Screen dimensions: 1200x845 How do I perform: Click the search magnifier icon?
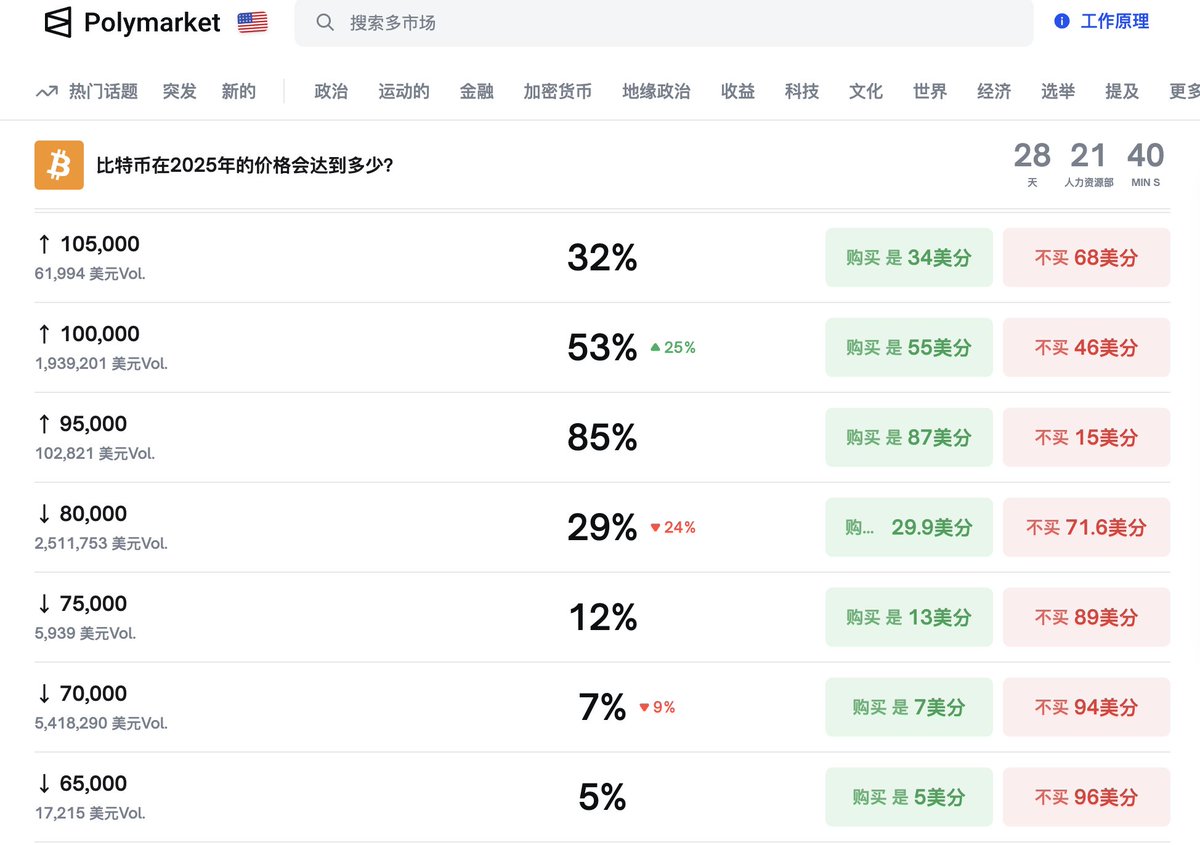pyautogui.click(x=325, y=22)
